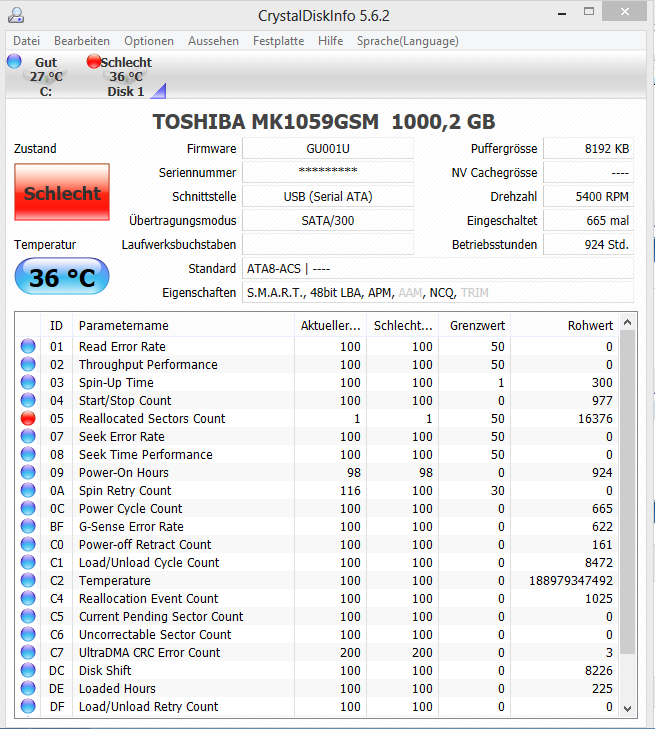Open the Hilfe menu

point(331,41)
